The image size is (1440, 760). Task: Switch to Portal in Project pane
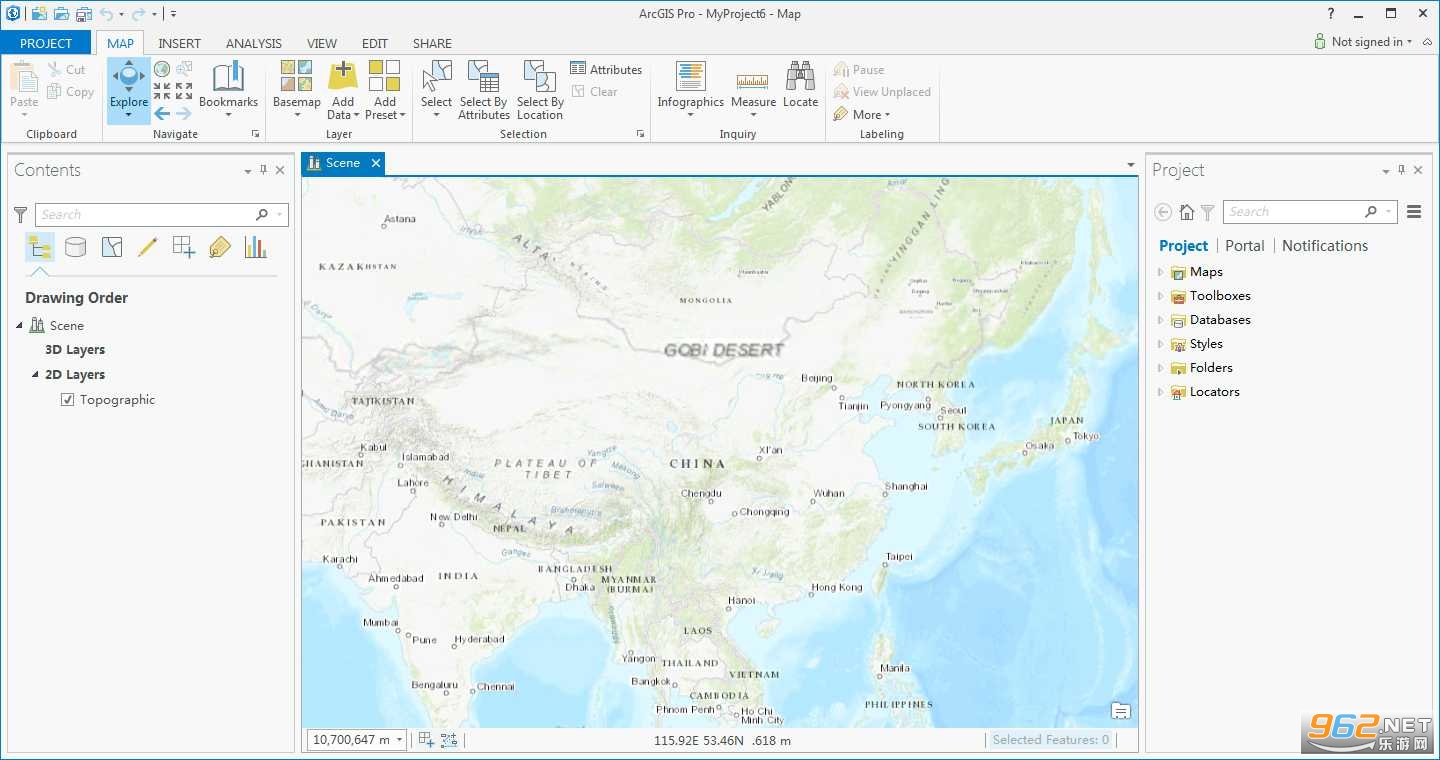point(1244,246)
